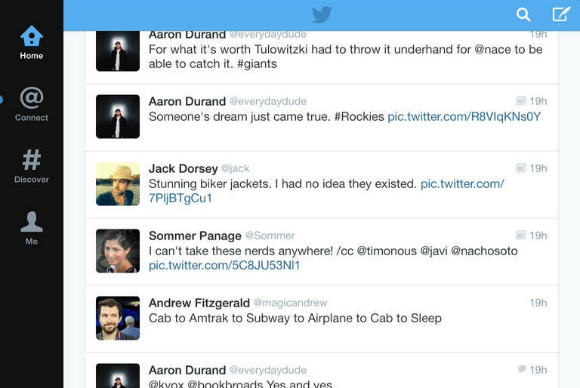The width and height of the screenshot is (580, 388).
Task: Open the #Rockies hashtag
Action: pos(359,117)
